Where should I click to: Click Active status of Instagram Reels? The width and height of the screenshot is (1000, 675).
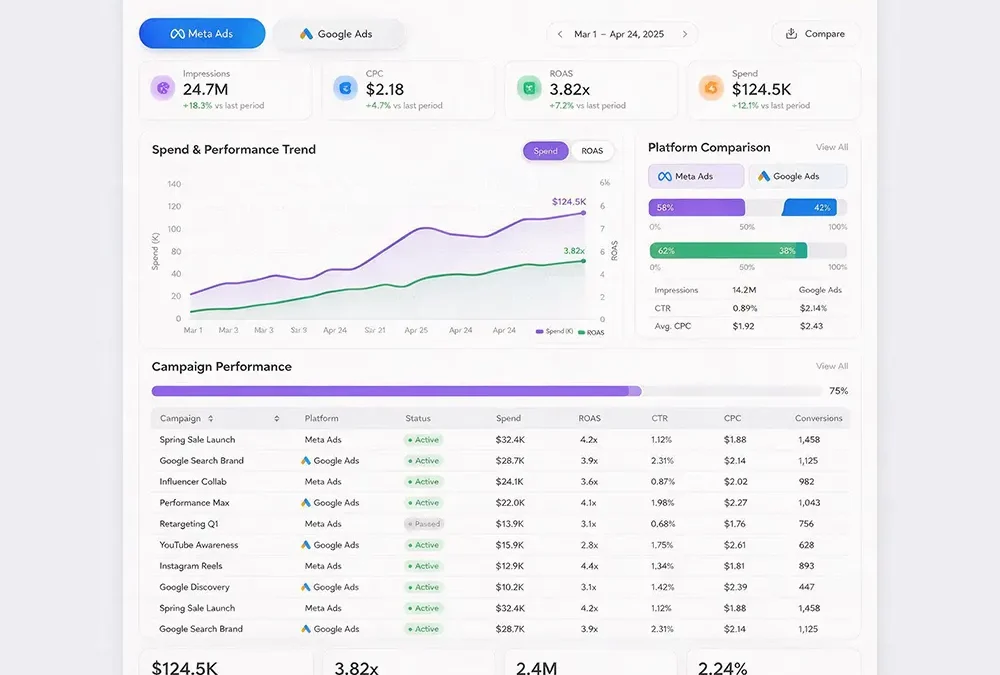(424, 566)
